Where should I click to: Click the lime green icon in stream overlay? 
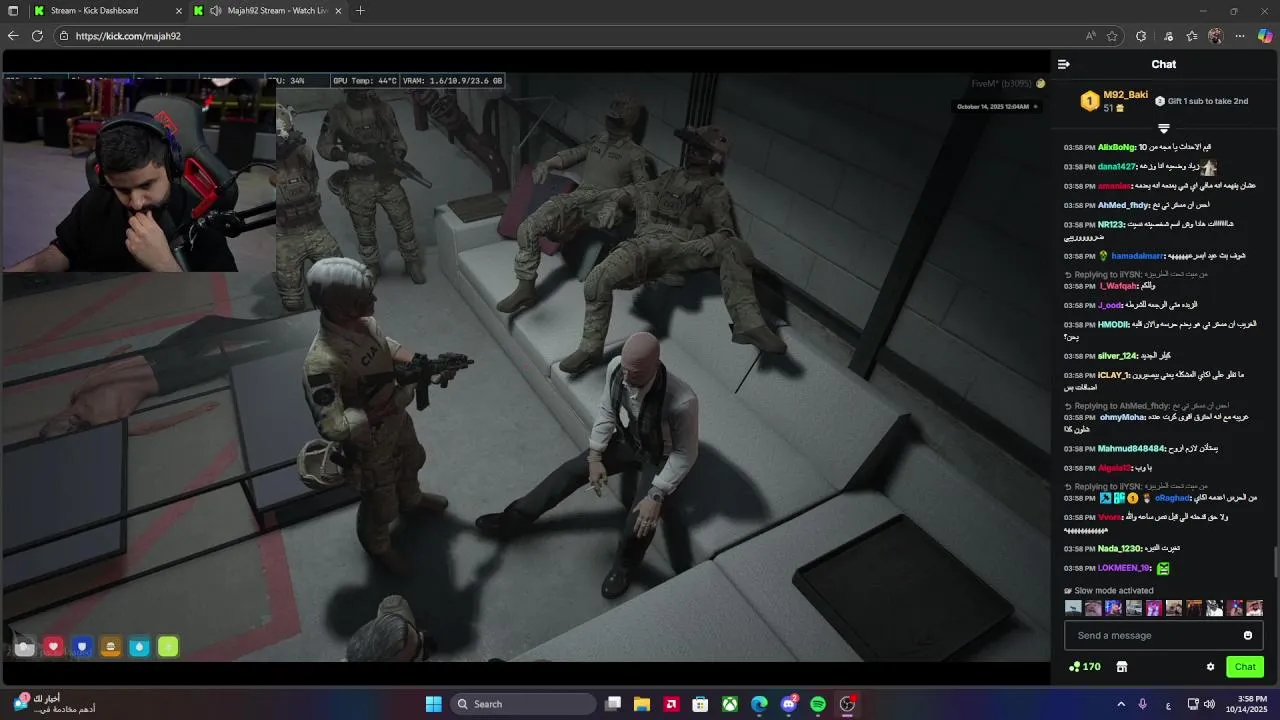pos(168,647)
